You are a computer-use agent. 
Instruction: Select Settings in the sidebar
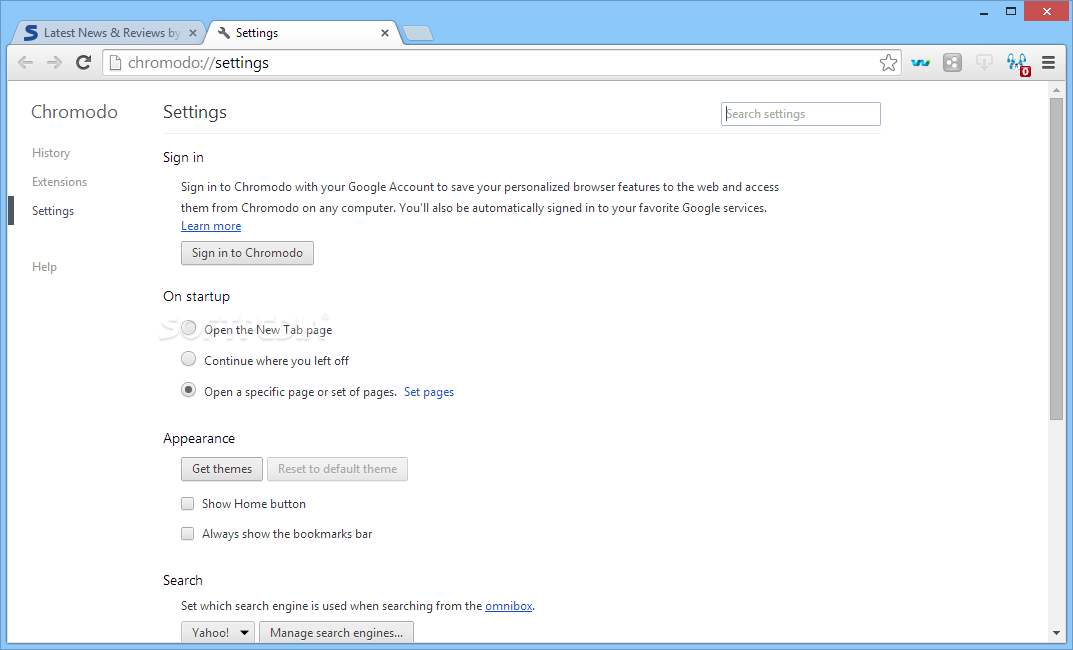pyautogui.click(x=53, y=211)
